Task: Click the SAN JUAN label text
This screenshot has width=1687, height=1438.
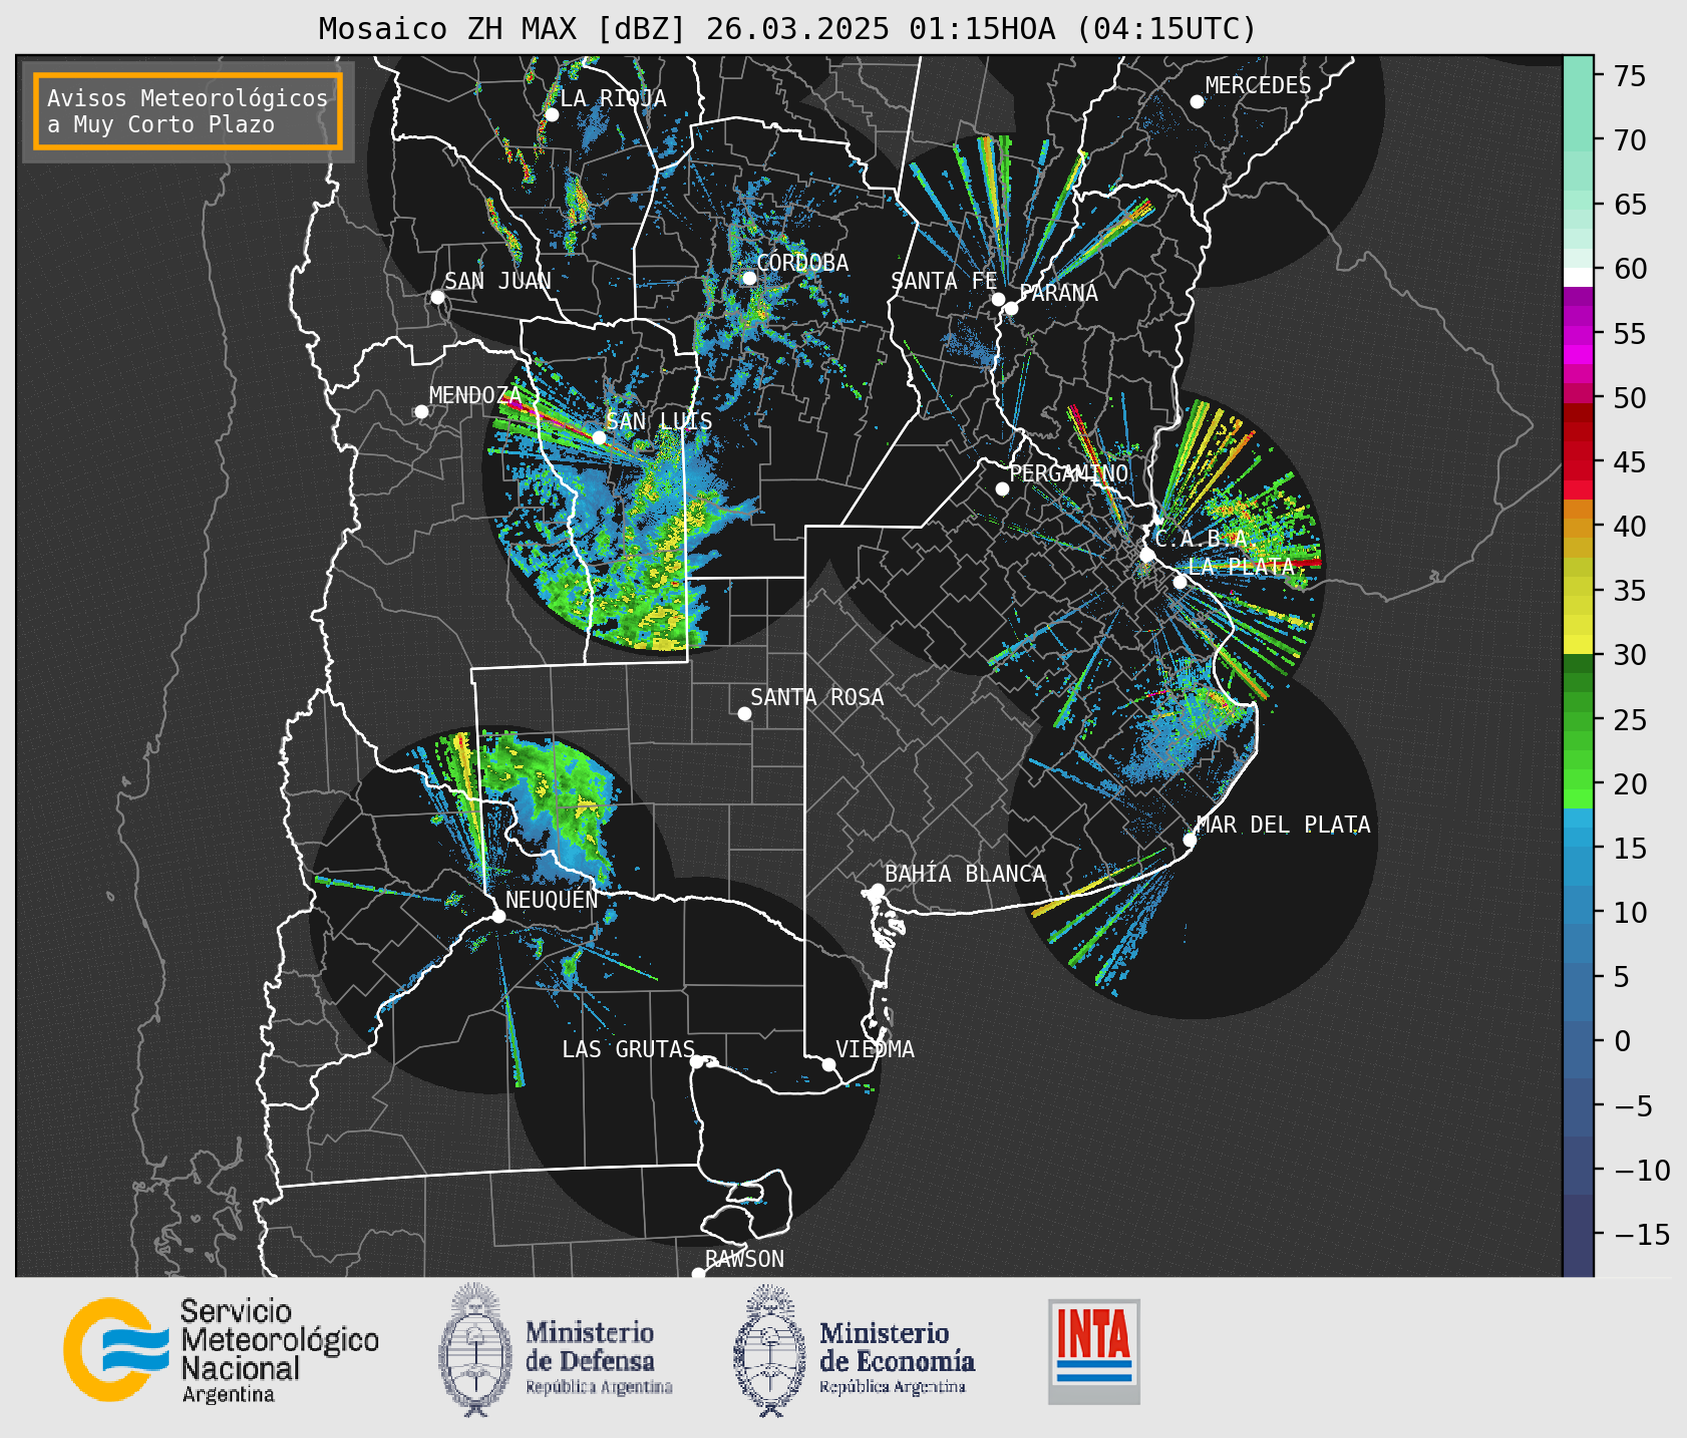Action: [497, 282]
